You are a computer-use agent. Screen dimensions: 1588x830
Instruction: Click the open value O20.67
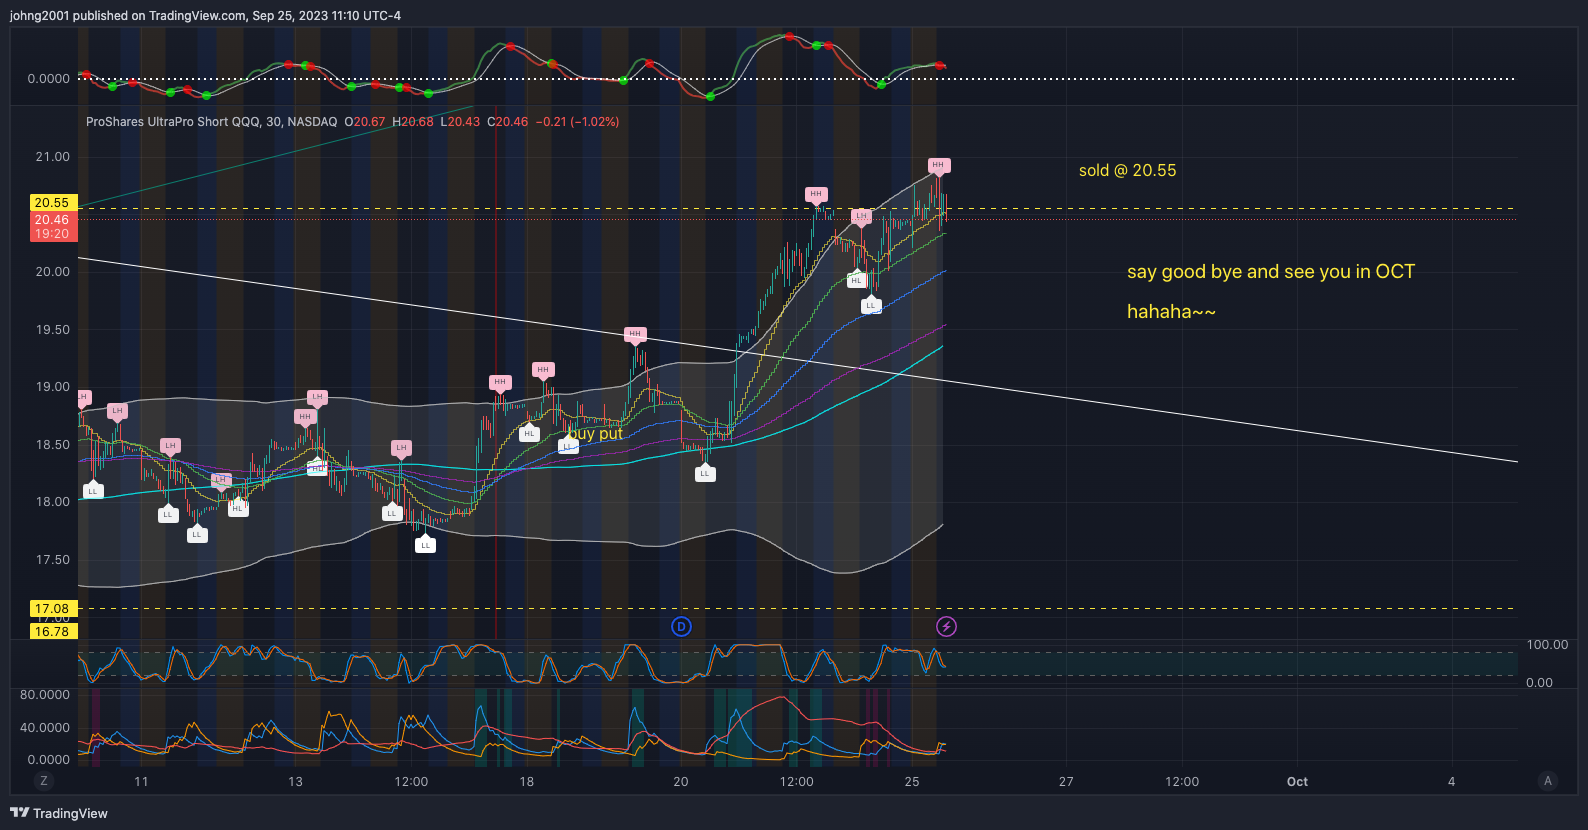(365, 121)
